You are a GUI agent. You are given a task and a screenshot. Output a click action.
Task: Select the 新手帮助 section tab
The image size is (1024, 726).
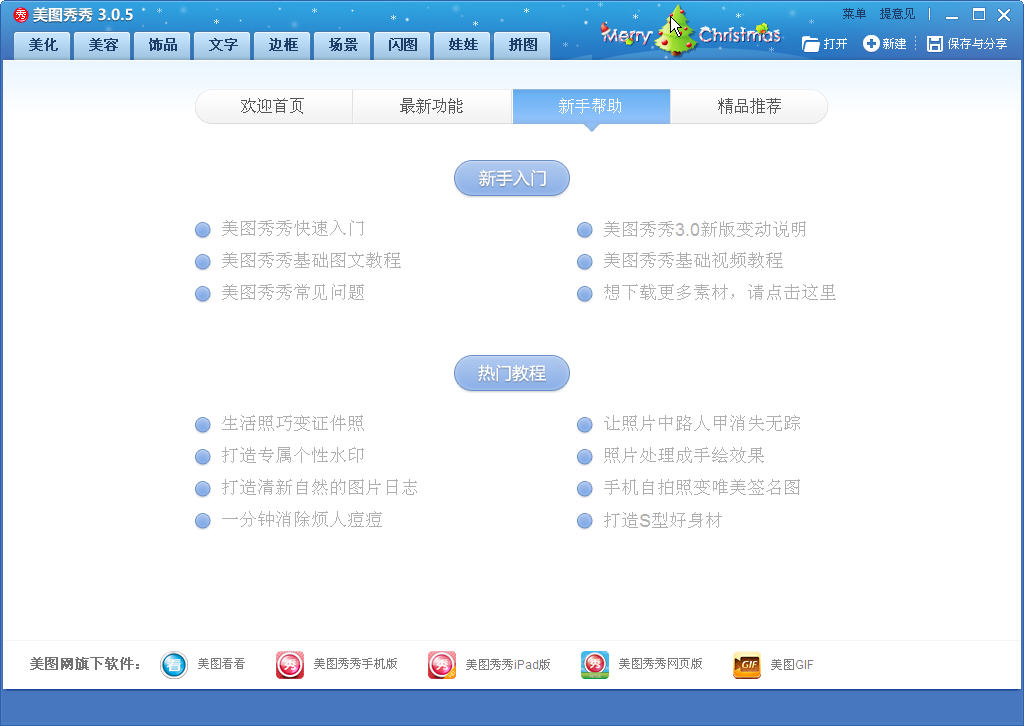590,106
